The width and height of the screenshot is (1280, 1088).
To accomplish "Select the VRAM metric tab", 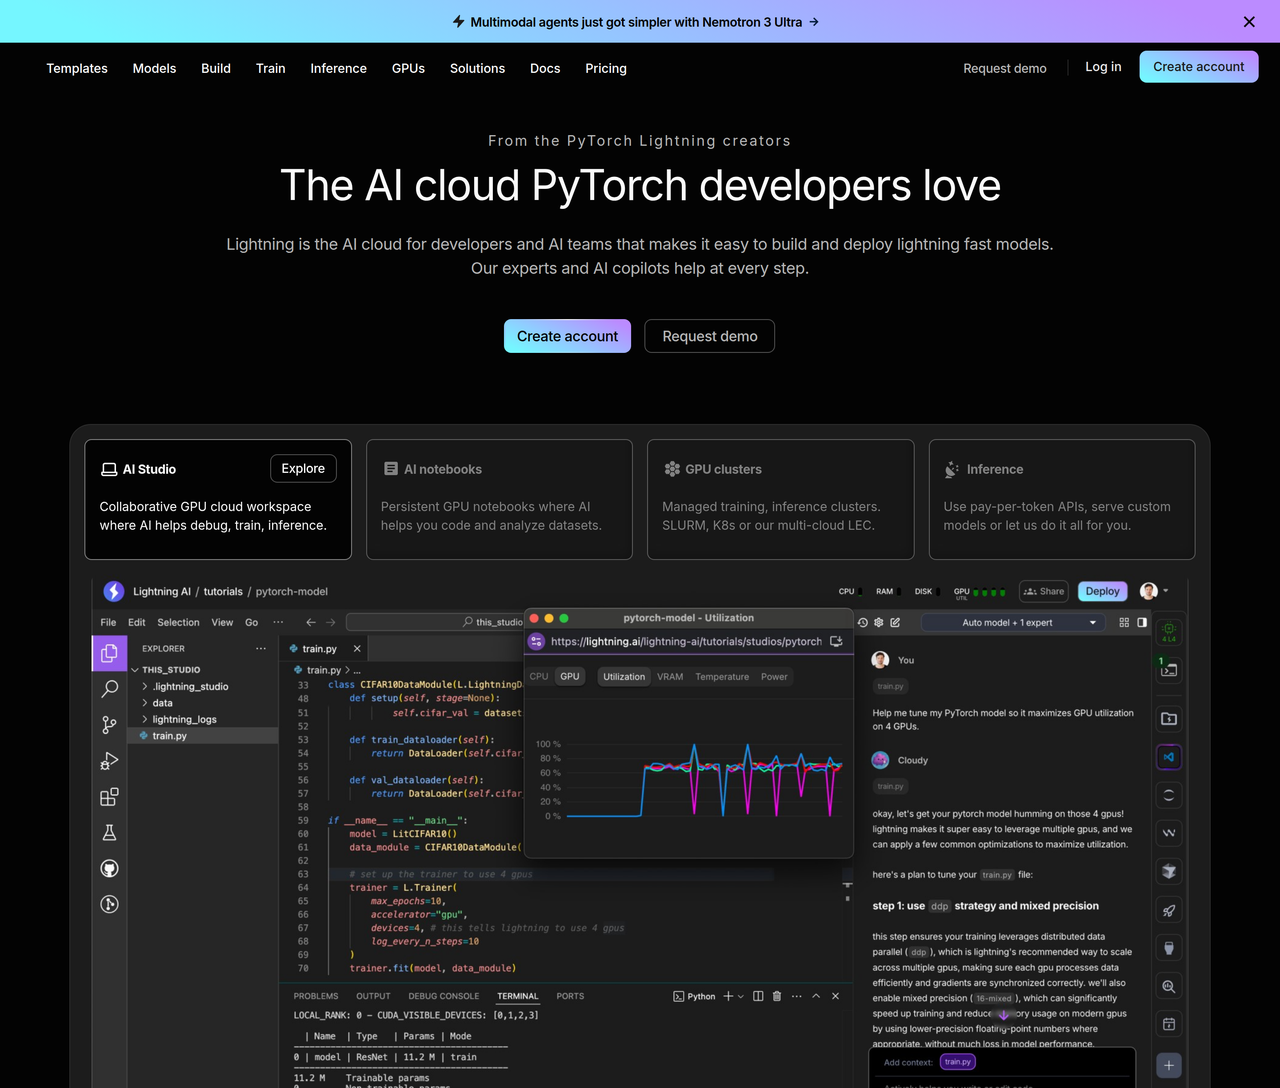I will point(670,677).
